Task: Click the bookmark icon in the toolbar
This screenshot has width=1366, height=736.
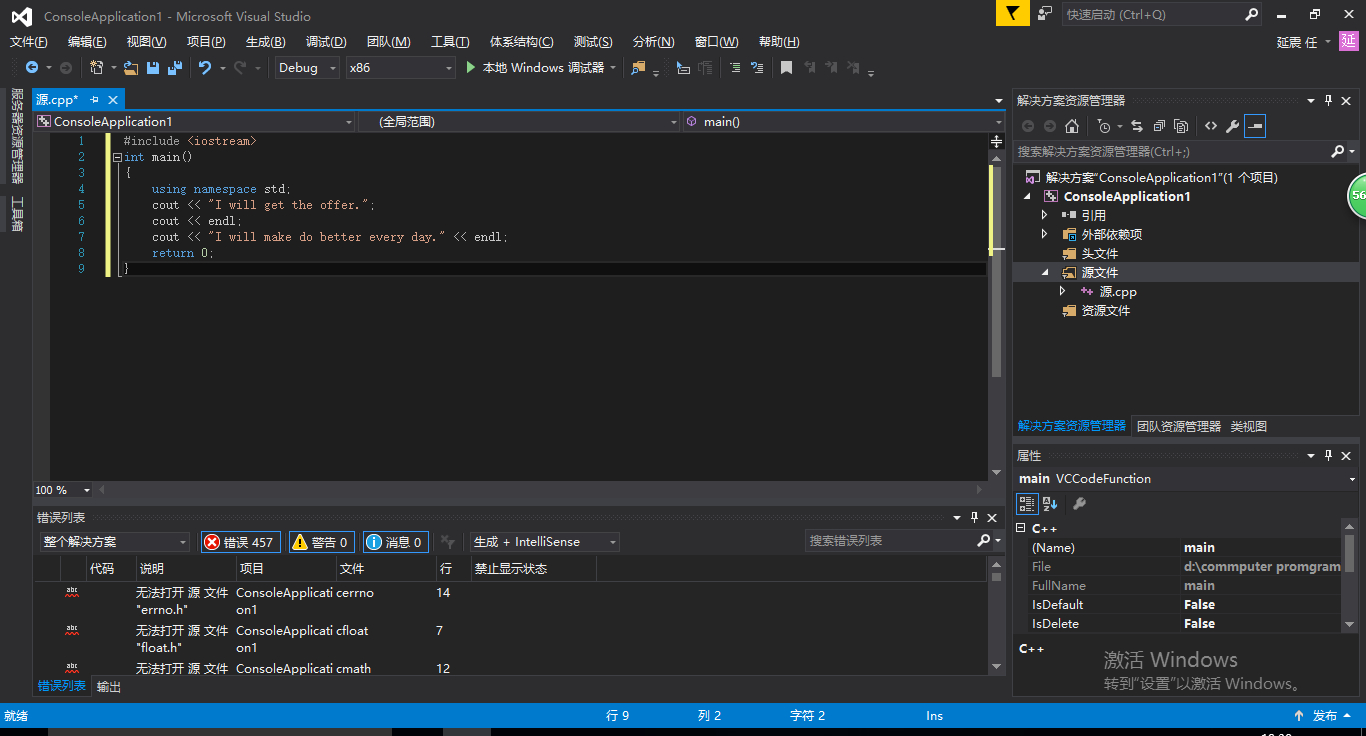Action: click(x=786, y=68)
